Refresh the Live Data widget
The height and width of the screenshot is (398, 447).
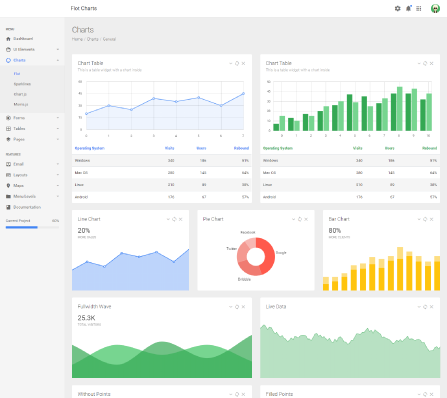coord(425,307)
